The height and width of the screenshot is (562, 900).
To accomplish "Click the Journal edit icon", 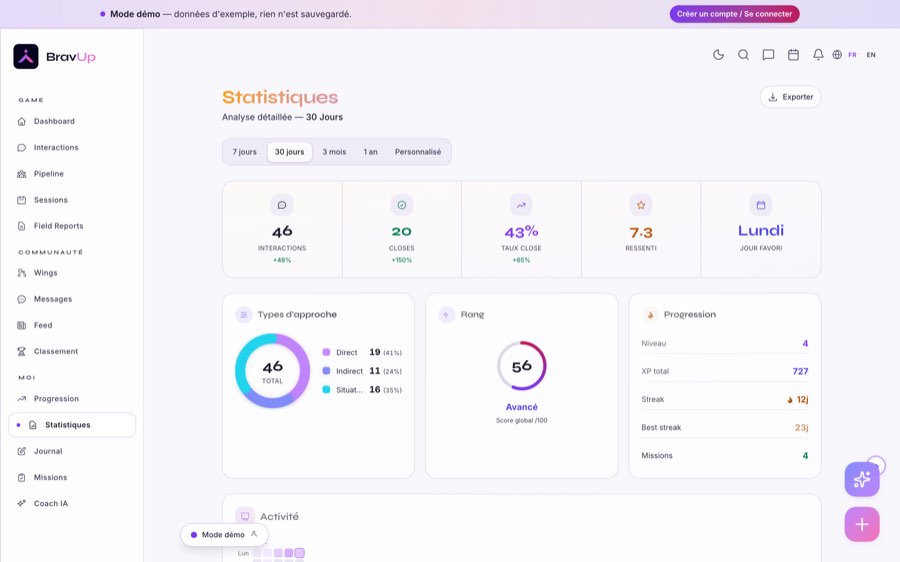I will tap(22, 451).
